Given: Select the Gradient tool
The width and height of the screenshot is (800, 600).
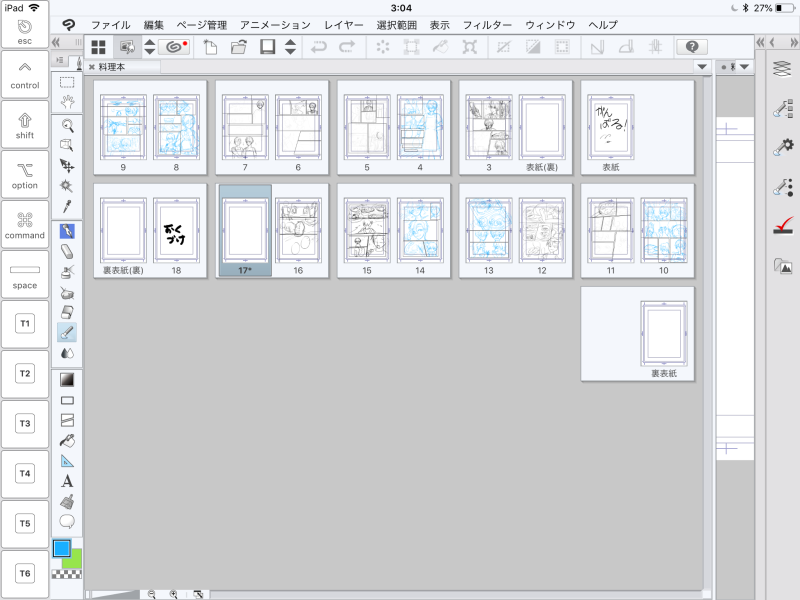Looking at the screenshot, I should click(x=67, y=380).
